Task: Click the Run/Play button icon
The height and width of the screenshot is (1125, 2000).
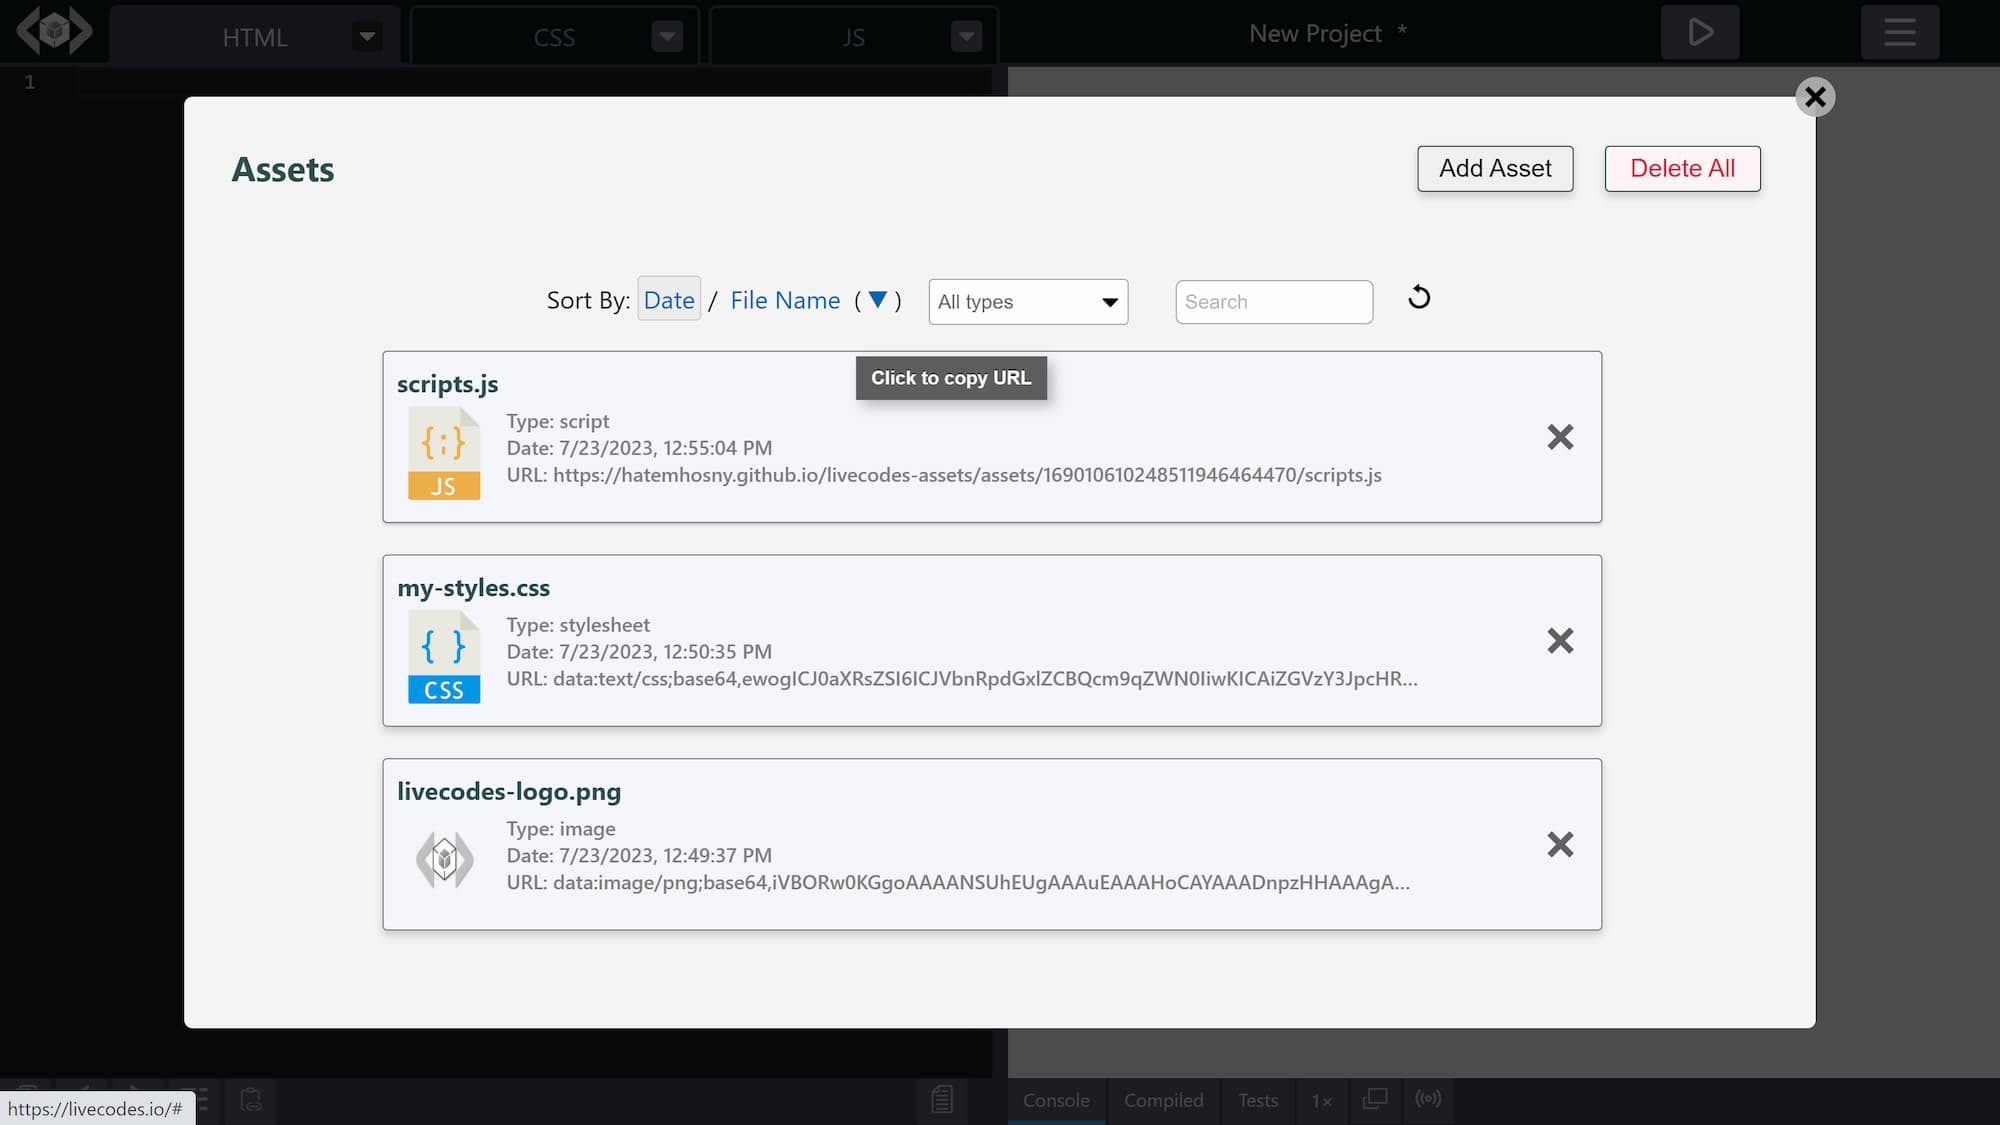Action: (1701, 33)
